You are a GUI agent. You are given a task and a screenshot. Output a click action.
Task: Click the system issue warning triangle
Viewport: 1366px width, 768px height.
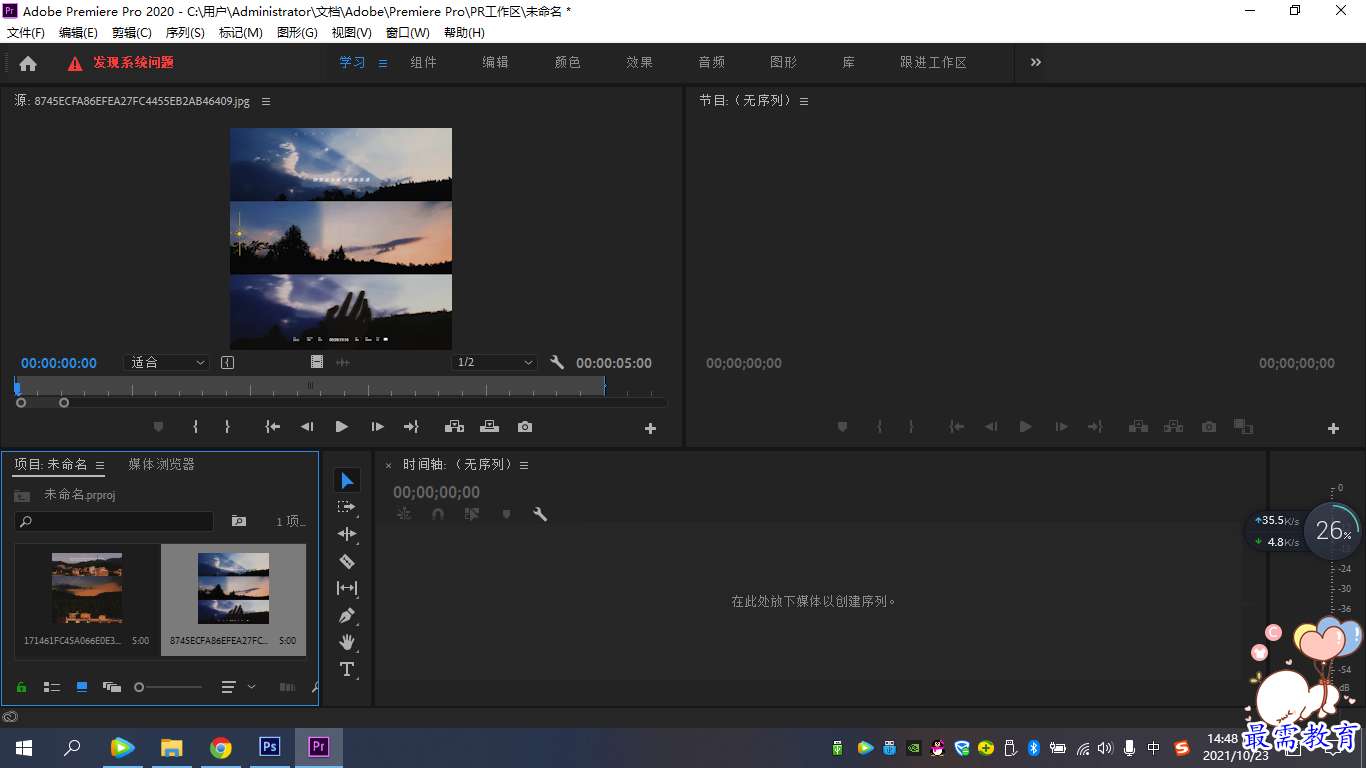(75, 63)
